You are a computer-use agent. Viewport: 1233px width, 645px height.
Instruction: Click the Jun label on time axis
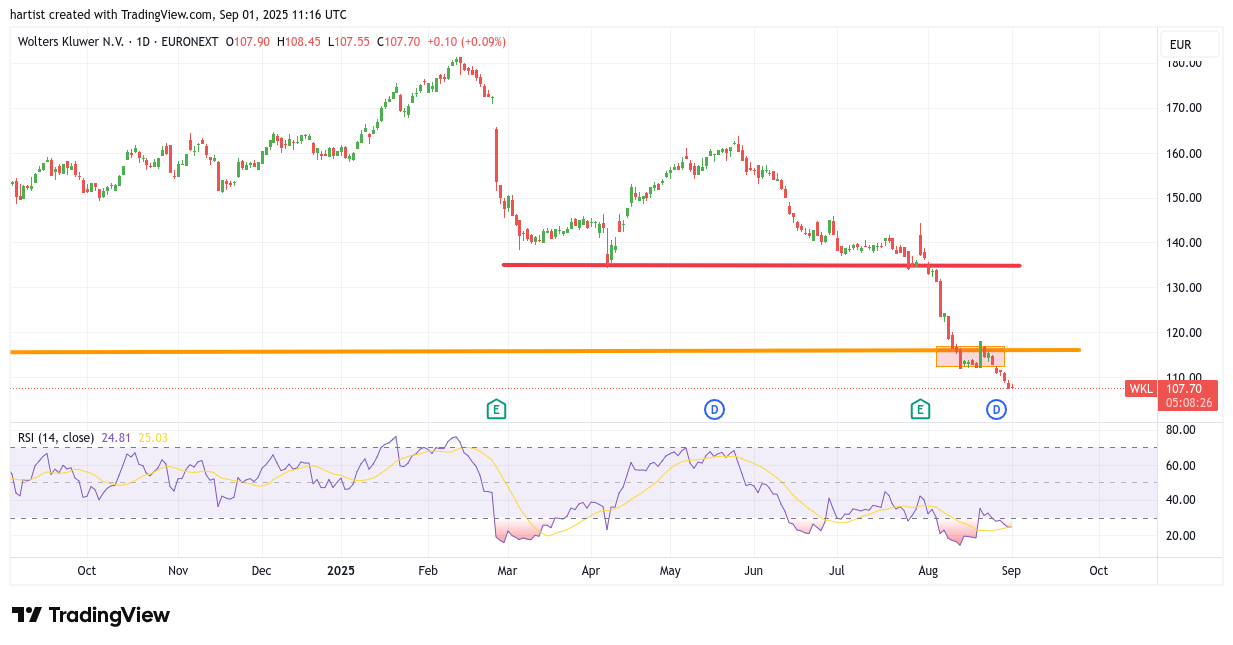tap(754, 571)
